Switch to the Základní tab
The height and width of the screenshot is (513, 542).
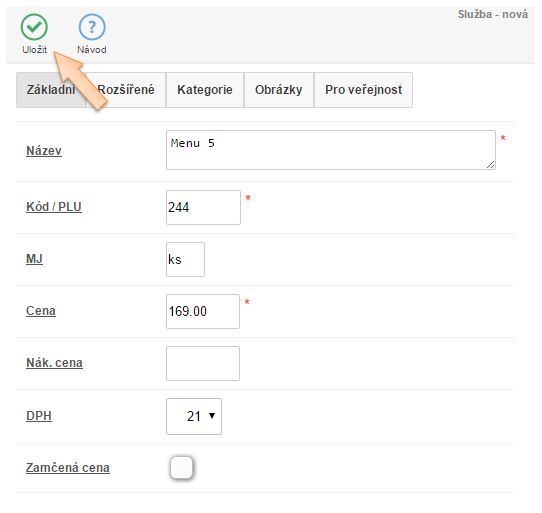51,90
